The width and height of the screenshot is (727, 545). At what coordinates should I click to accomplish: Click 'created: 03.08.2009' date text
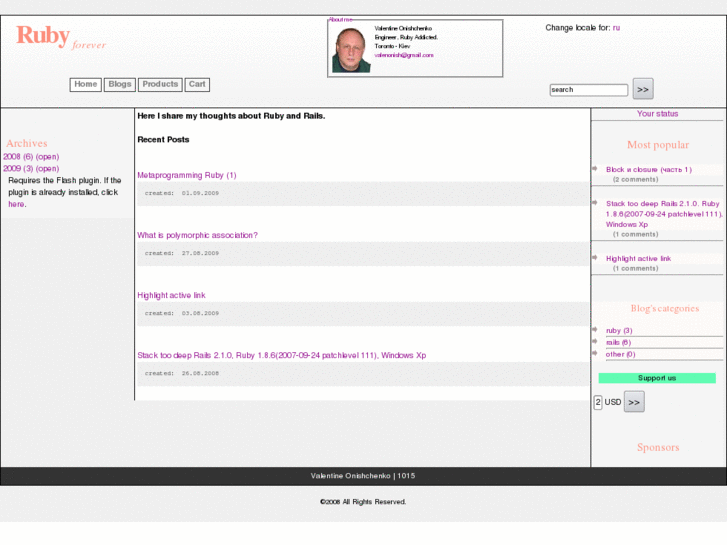[x=182, y=314]
